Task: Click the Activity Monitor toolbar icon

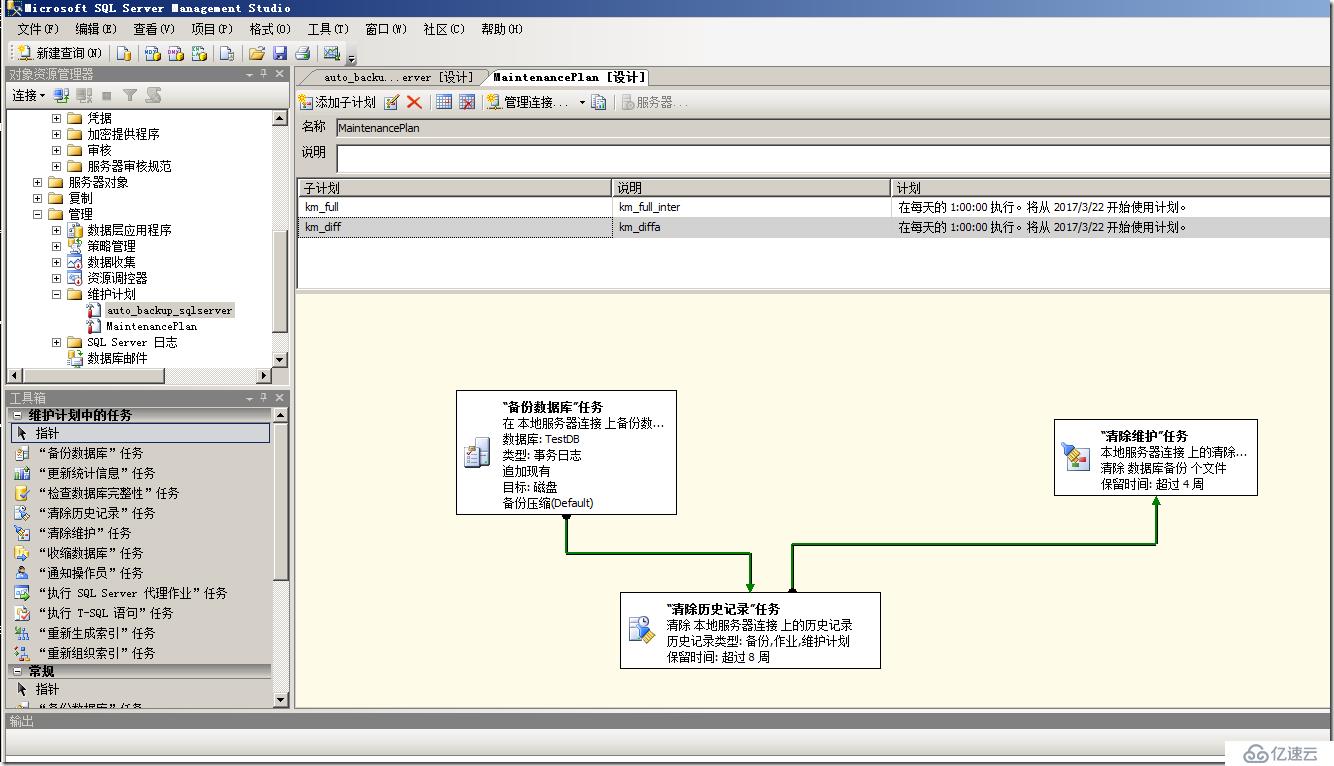Action: (x=332, y=53)
